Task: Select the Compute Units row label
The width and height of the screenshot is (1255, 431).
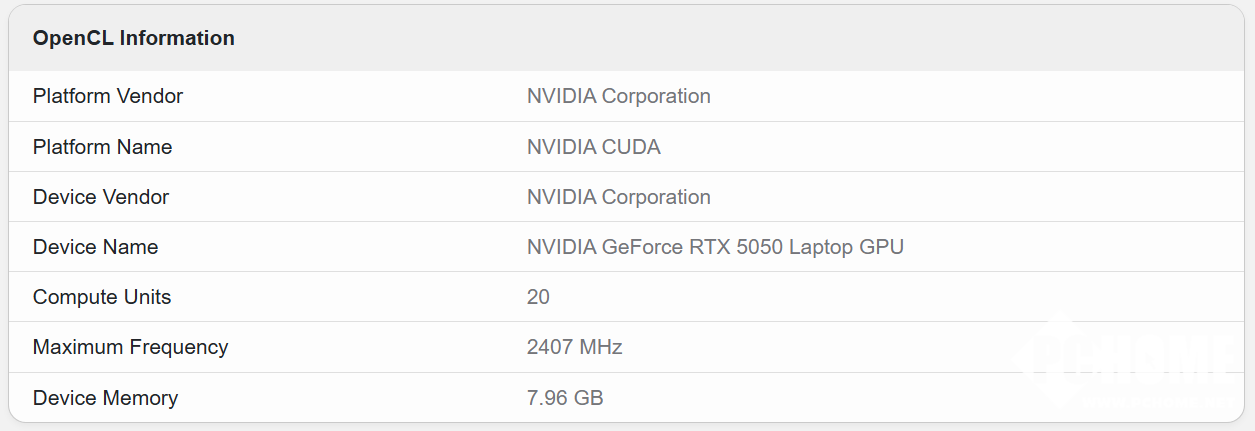Action: click(102, 297)
